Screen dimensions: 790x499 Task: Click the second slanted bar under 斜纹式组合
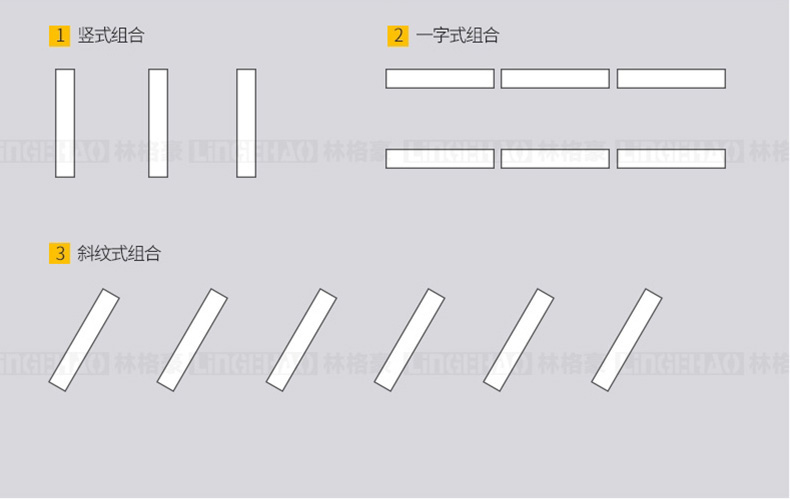pyautogui.click(x=192, y=340)
